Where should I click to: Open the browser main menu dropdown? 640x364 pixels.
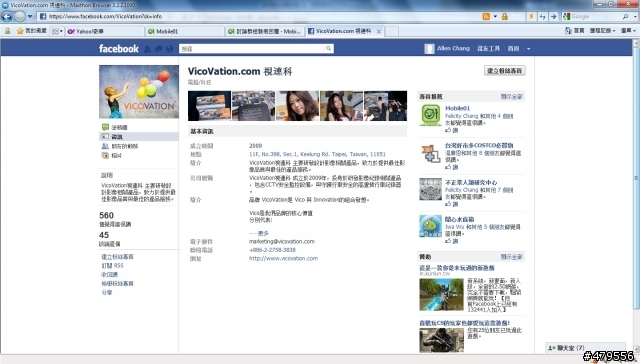(x=628, y=31)
